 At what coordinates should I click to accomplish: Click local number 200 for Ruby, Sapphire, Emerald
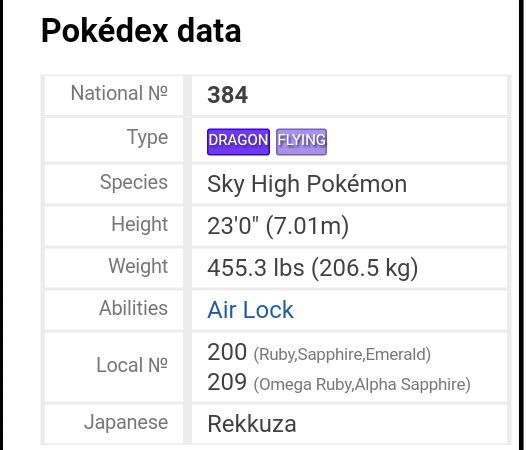click(x=227, y=352)
